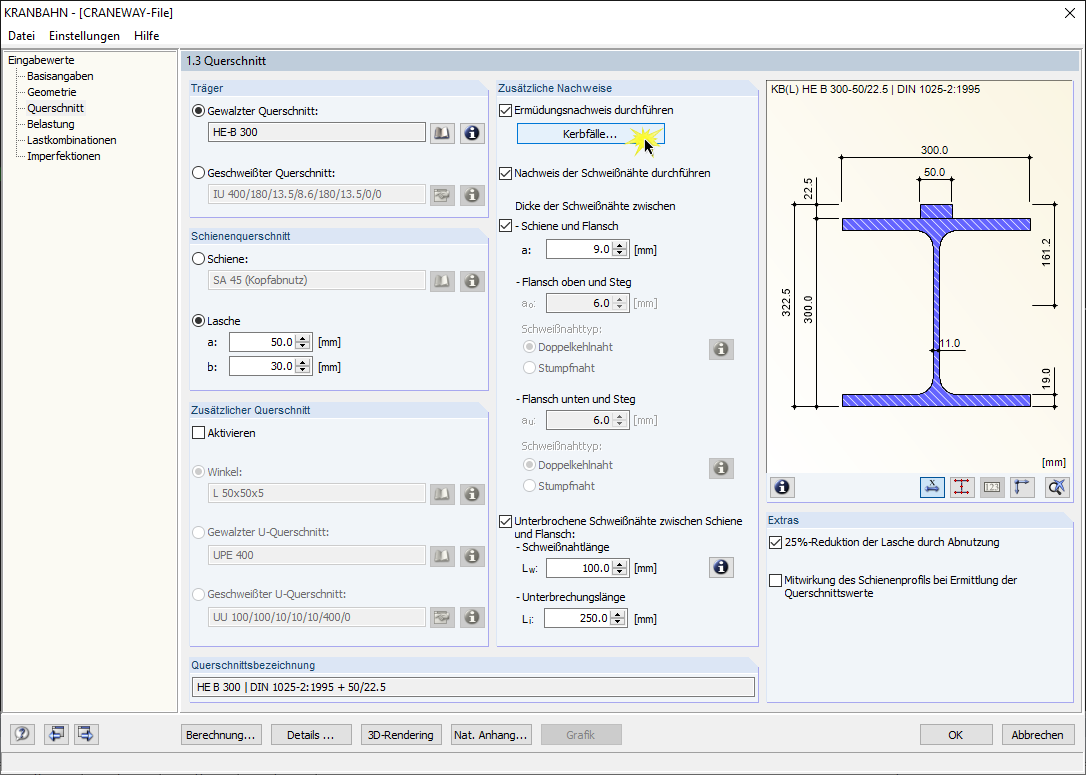This screenshot has height=775, width=1086.
Task: Open weld thickness info icon under Schweißnahtlänge
Action: [x=721, y=567]
